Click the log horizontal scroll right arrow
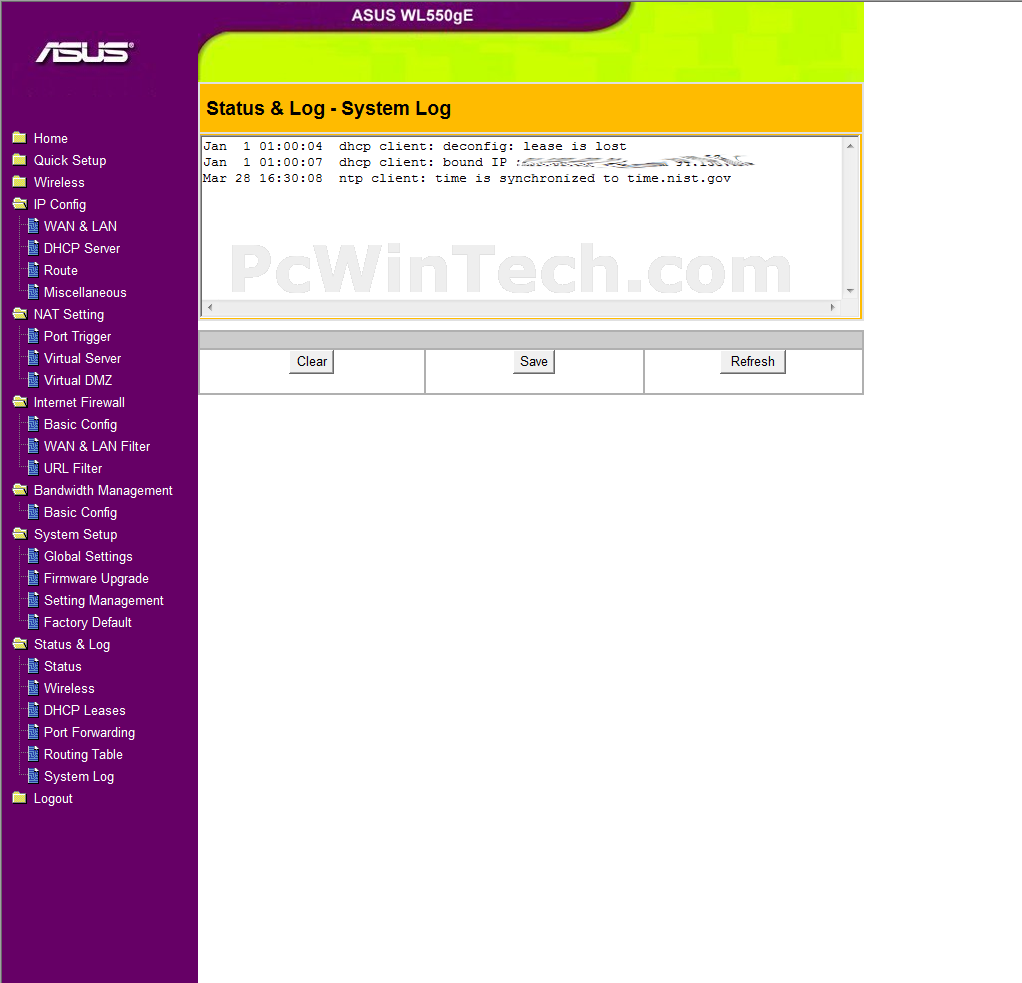 [x=832, y=307]
